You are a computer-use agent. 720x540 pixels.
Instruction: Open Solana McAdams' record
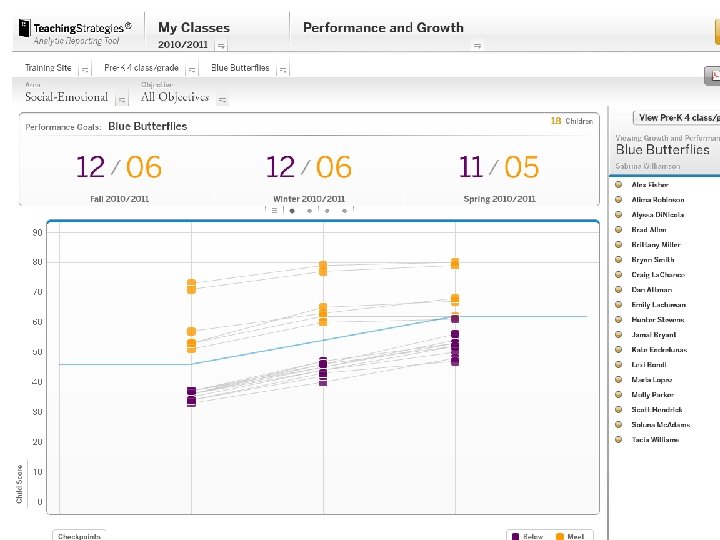pos(661,425)
